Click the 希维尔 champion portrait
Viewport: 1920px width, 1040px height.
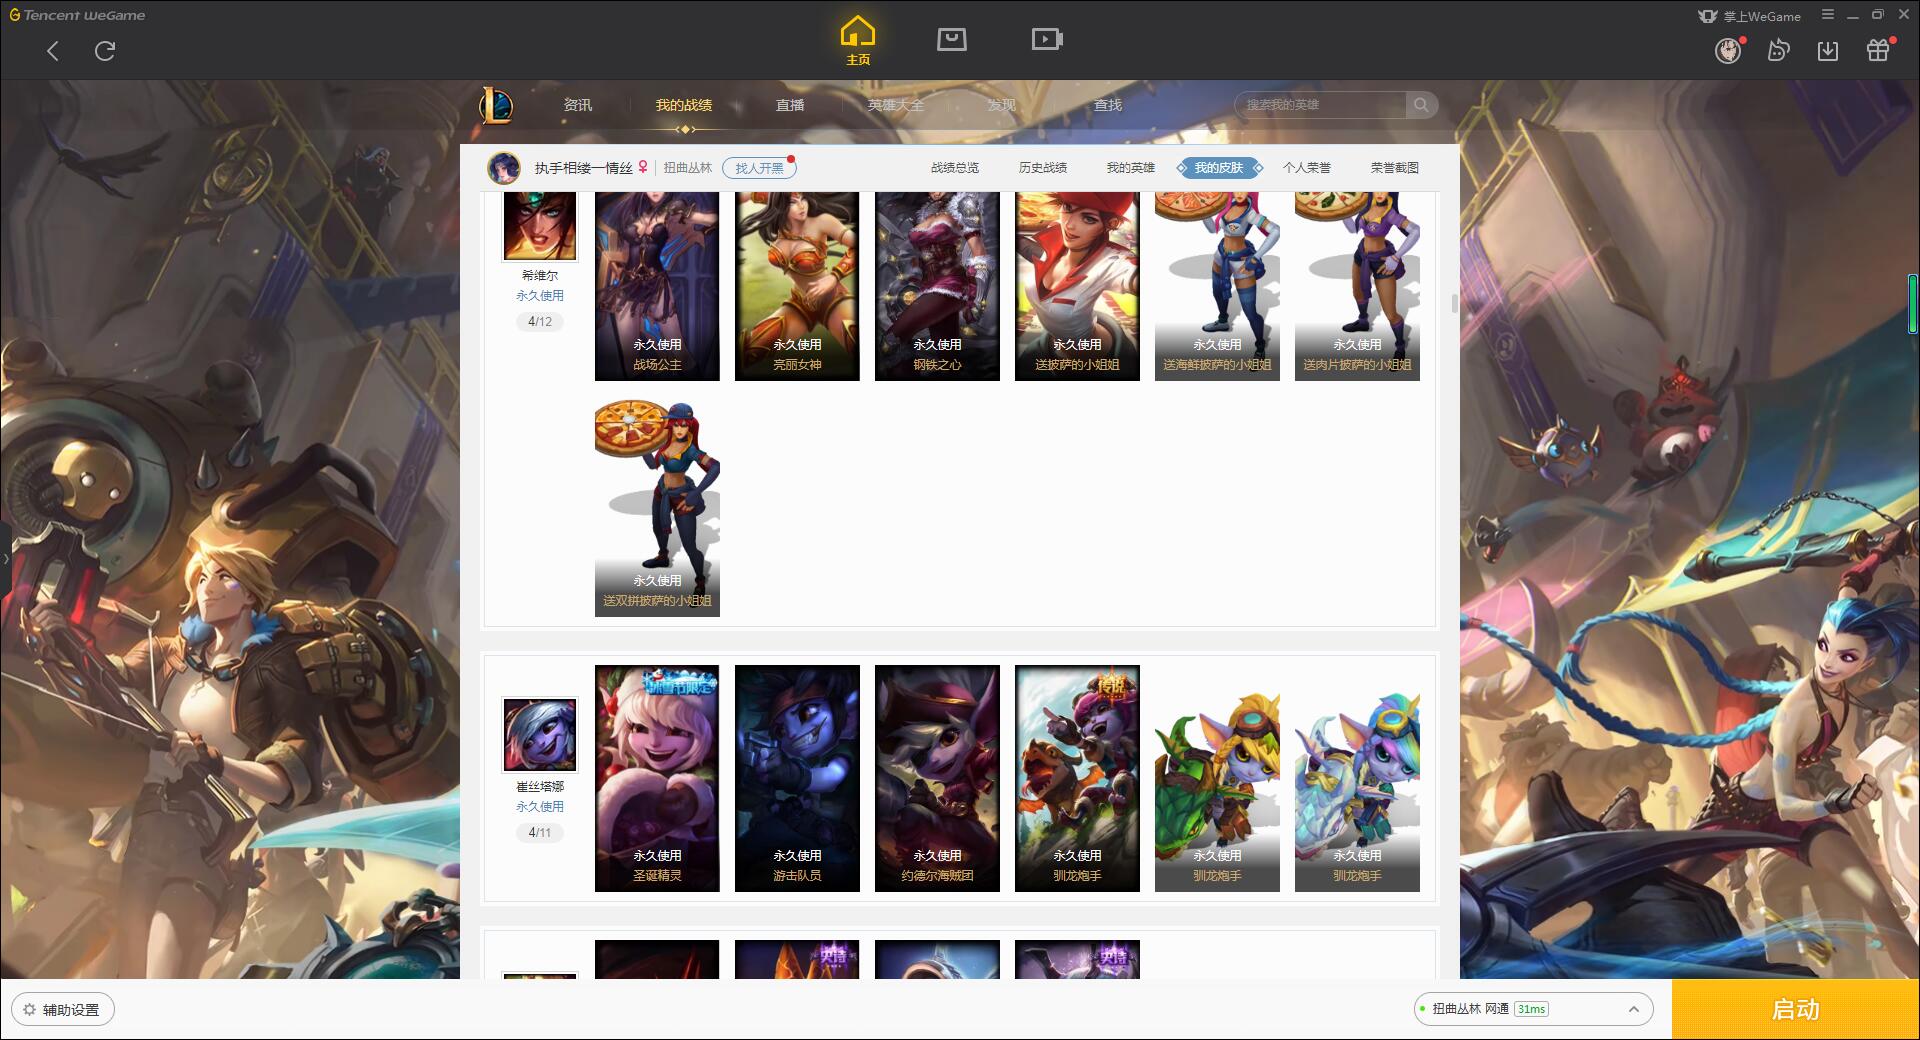point(540,226)
